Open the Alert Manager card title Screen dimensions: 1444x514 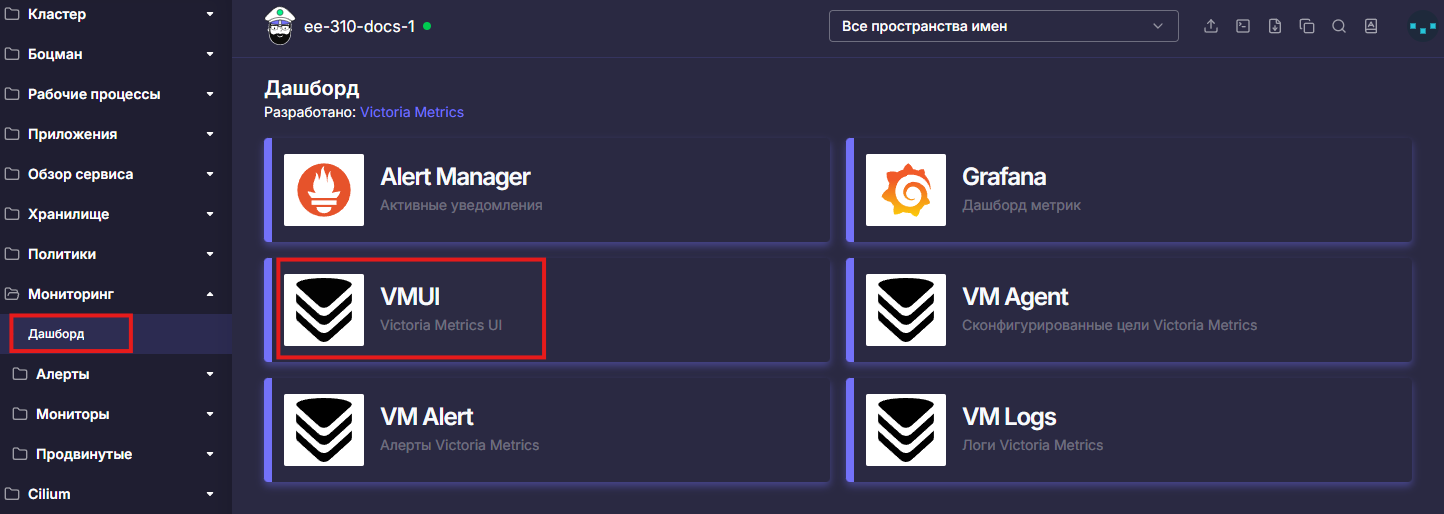455,177
